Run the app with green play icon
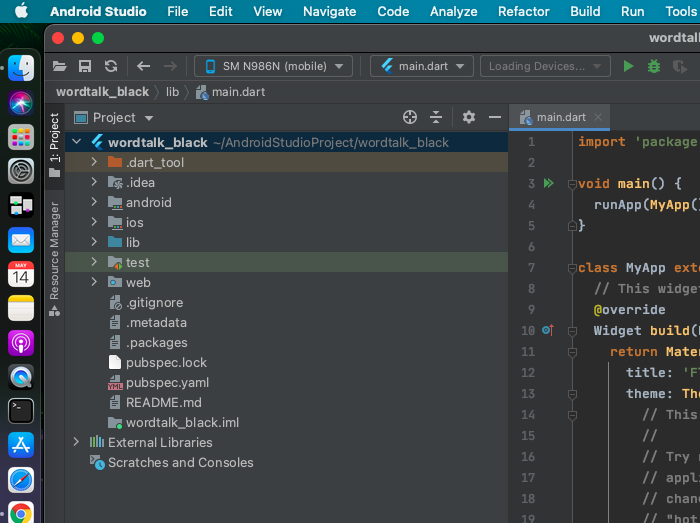This screenshot has height=523, width=700. tap(628, 66)
